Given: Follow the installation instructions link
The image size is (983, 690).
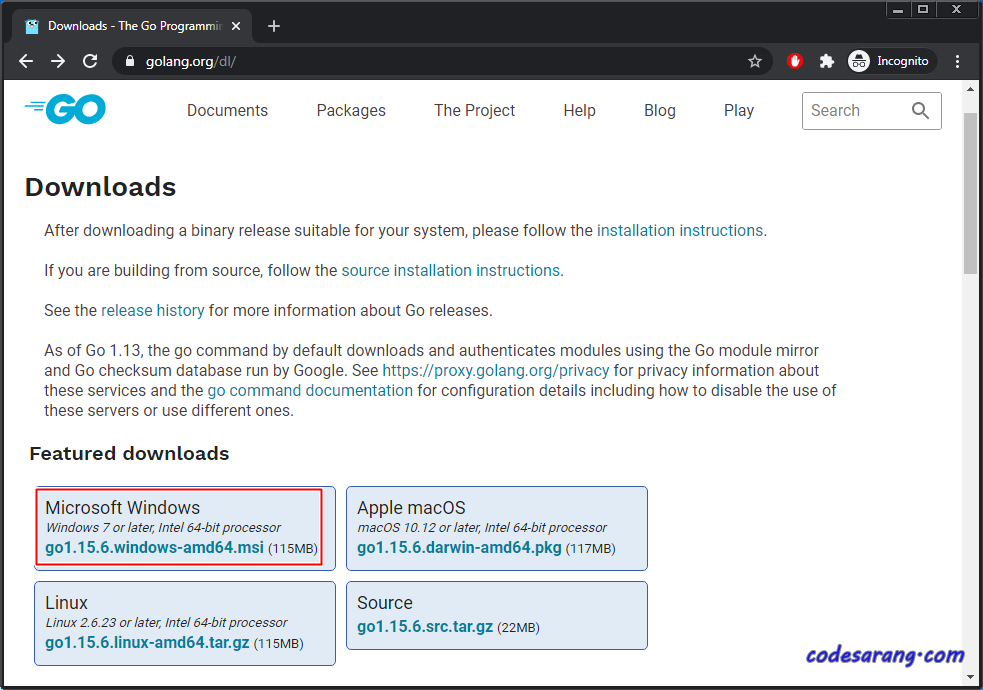Looking at the screenshot, I should pyautogui.click(x=680, y=231).
